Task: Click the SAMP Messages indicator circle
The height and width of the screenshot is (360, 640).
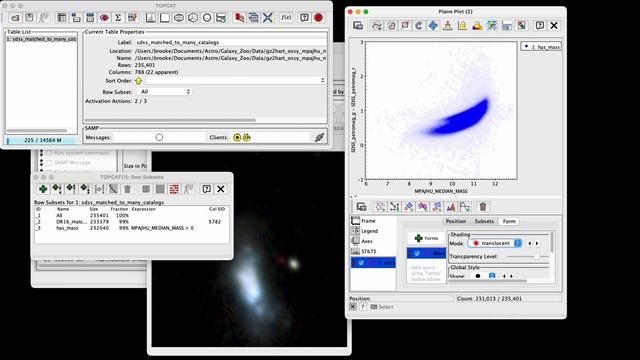Action: click(159, 138)
